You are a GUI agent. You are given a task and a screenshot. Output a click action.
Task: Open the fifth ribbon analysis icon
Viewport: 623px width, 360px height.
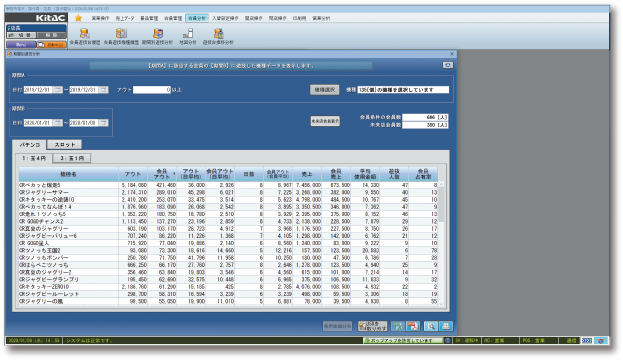[218, 37]
